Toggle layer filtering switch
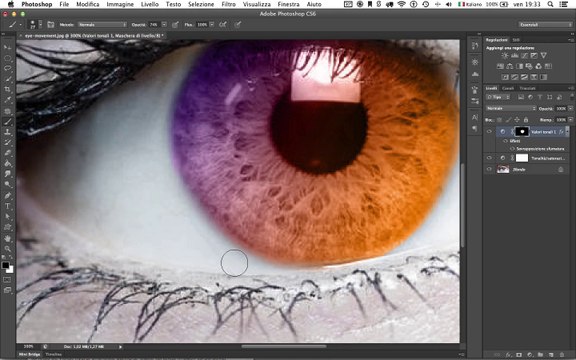Screen dimensions: 576x360 [x=571, y=97]
